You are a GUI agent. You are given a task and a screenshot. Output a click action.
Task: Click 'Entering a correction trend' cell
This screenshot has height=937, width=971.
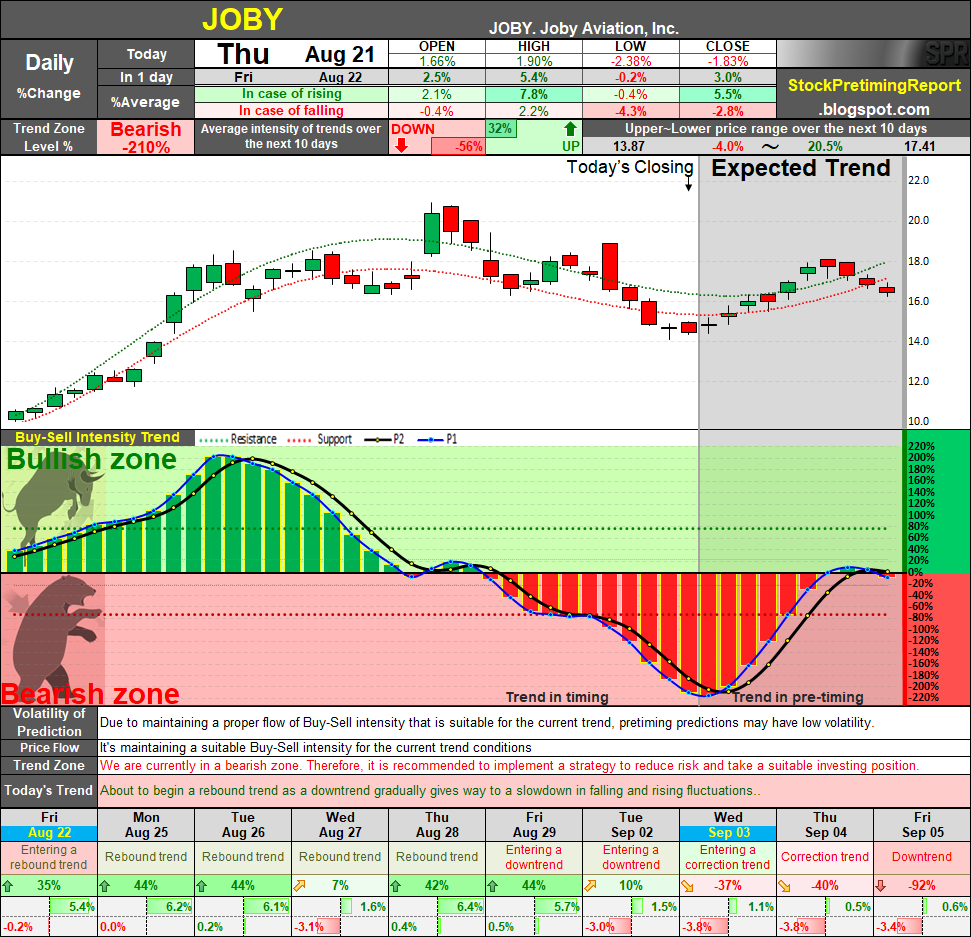click(728, 857)
